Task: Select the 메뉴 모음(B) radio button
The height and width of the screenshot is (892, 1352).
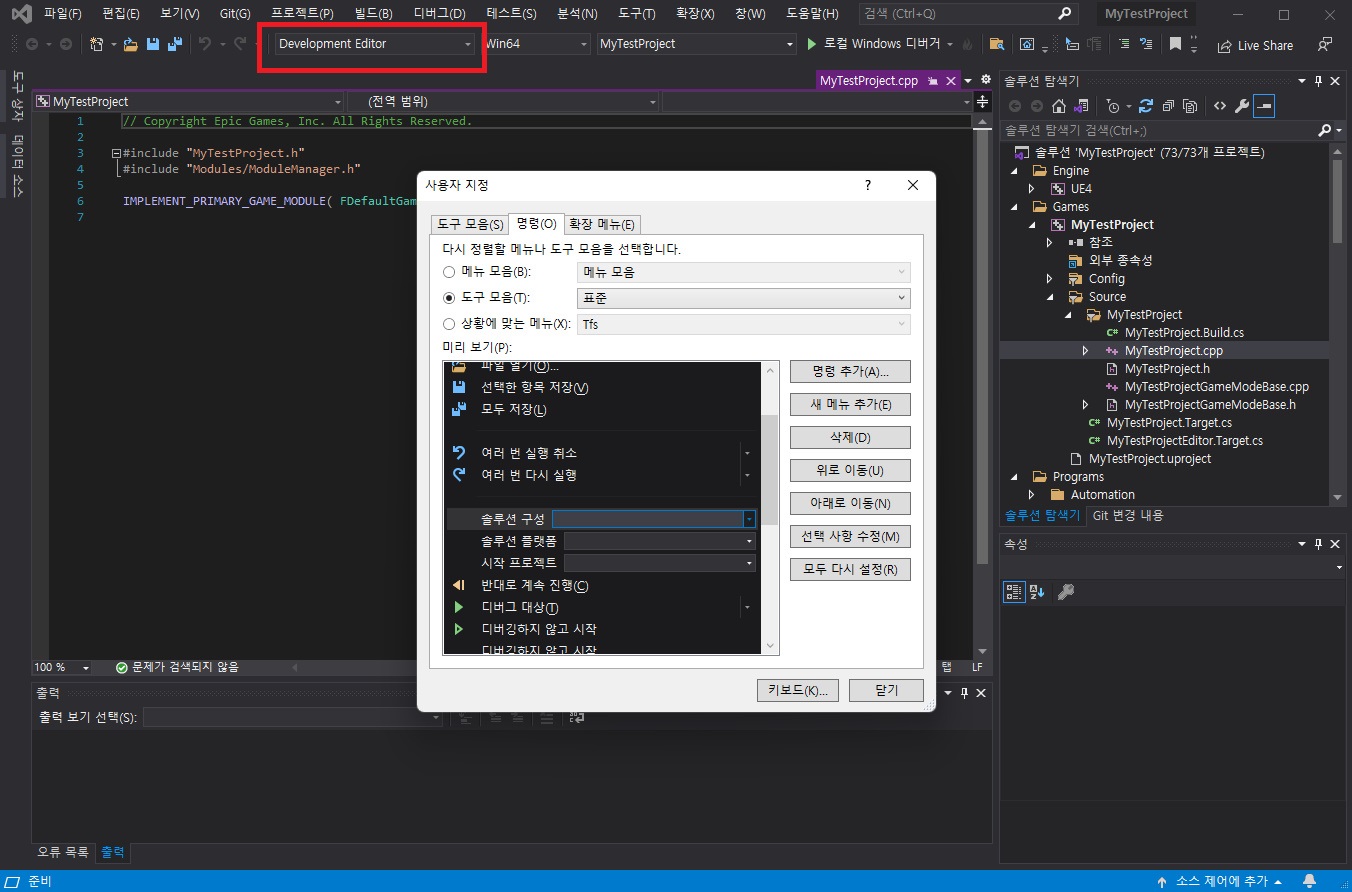Action: [x=449, y=272]
